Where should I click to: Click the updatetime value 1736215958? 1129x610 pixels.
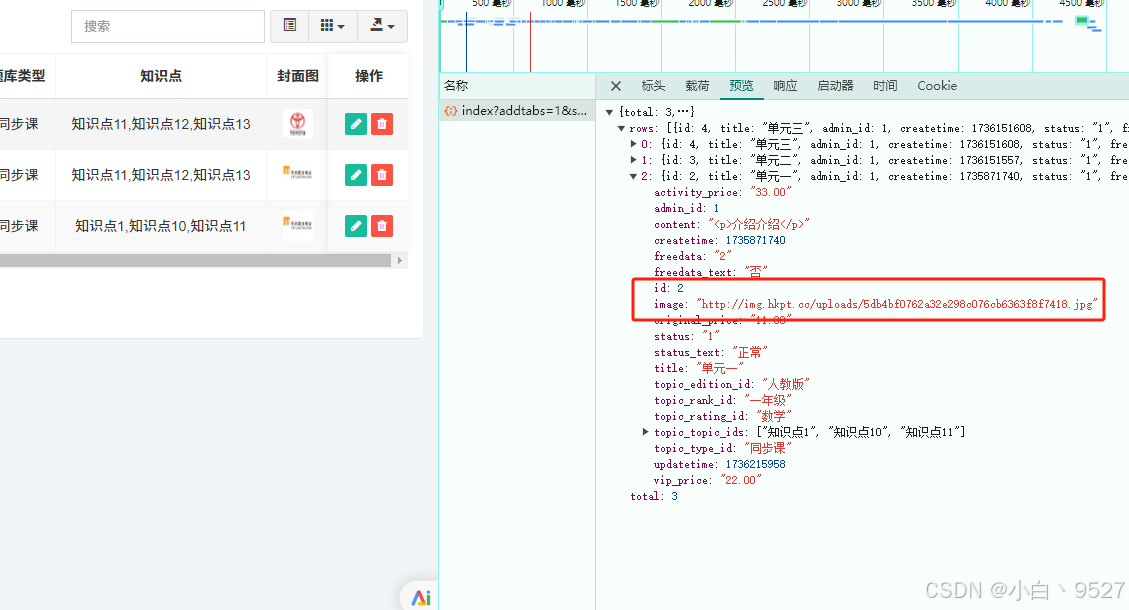tap(755, 465)
